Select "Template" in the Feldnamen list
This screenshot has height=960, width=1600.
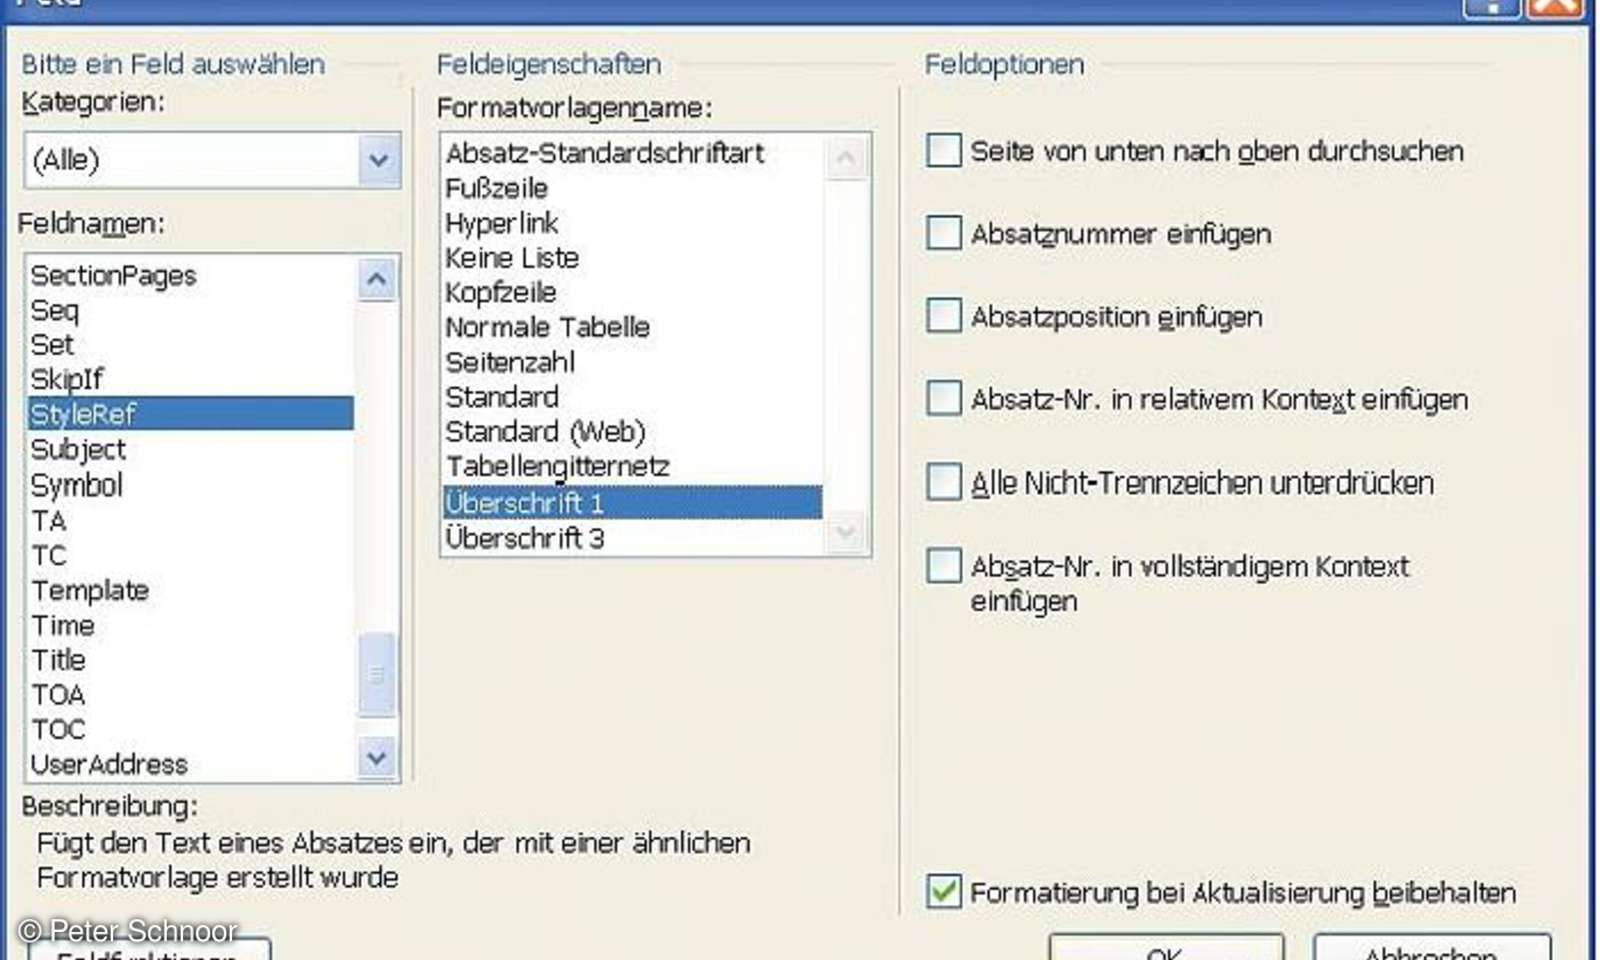click(90, 590)
